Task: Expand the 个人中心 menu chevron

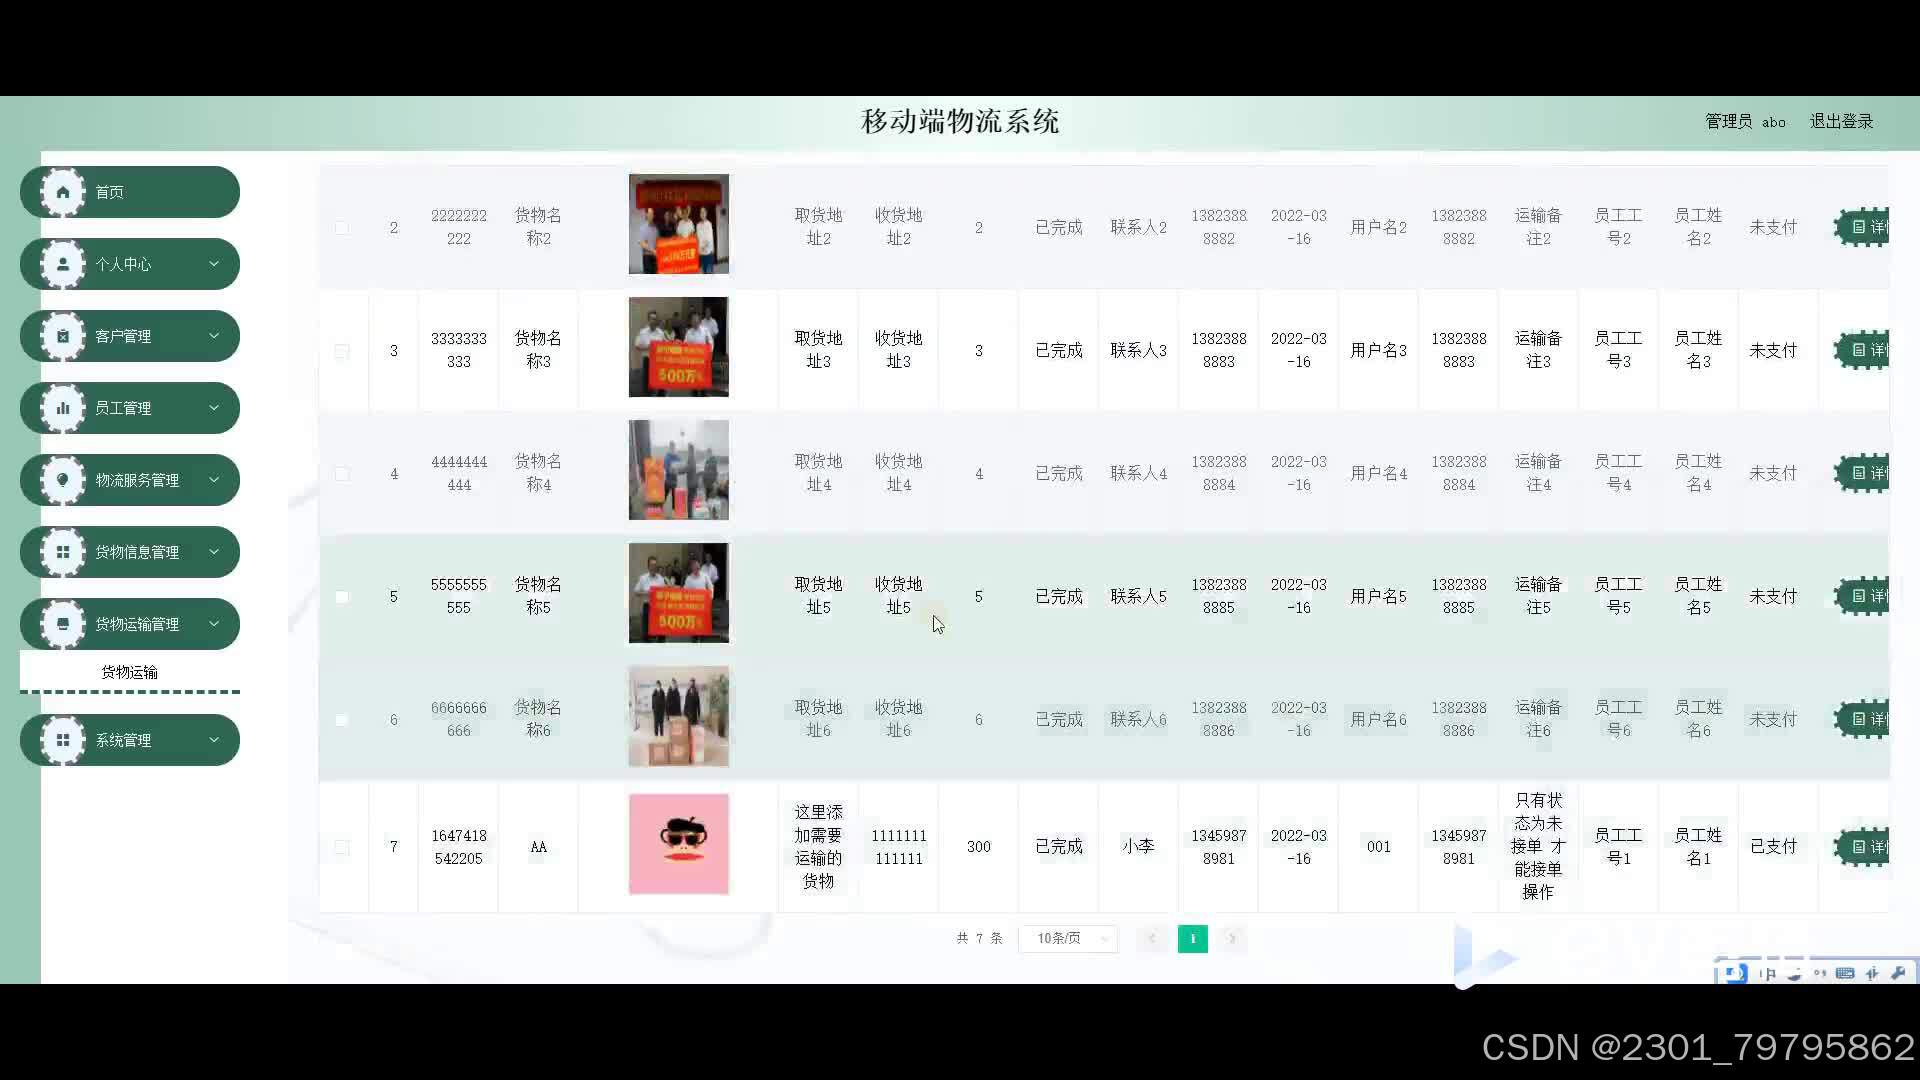Action: coord(213,264)
